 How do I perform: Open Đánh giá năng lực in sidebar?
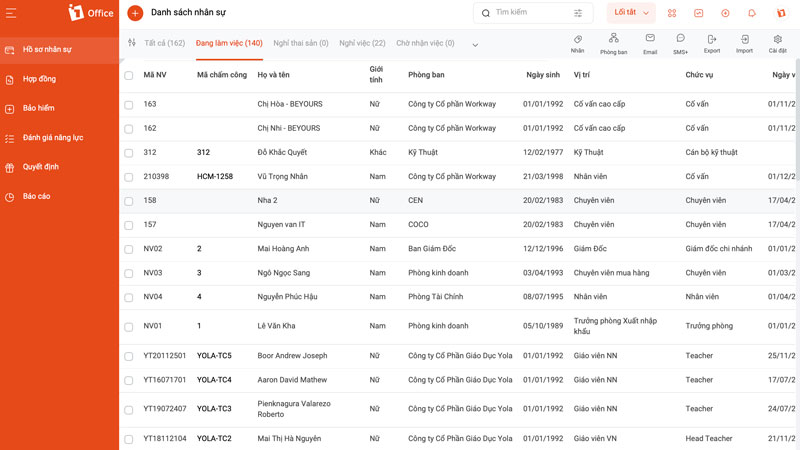pyautogui.click(x=59, y=138)
